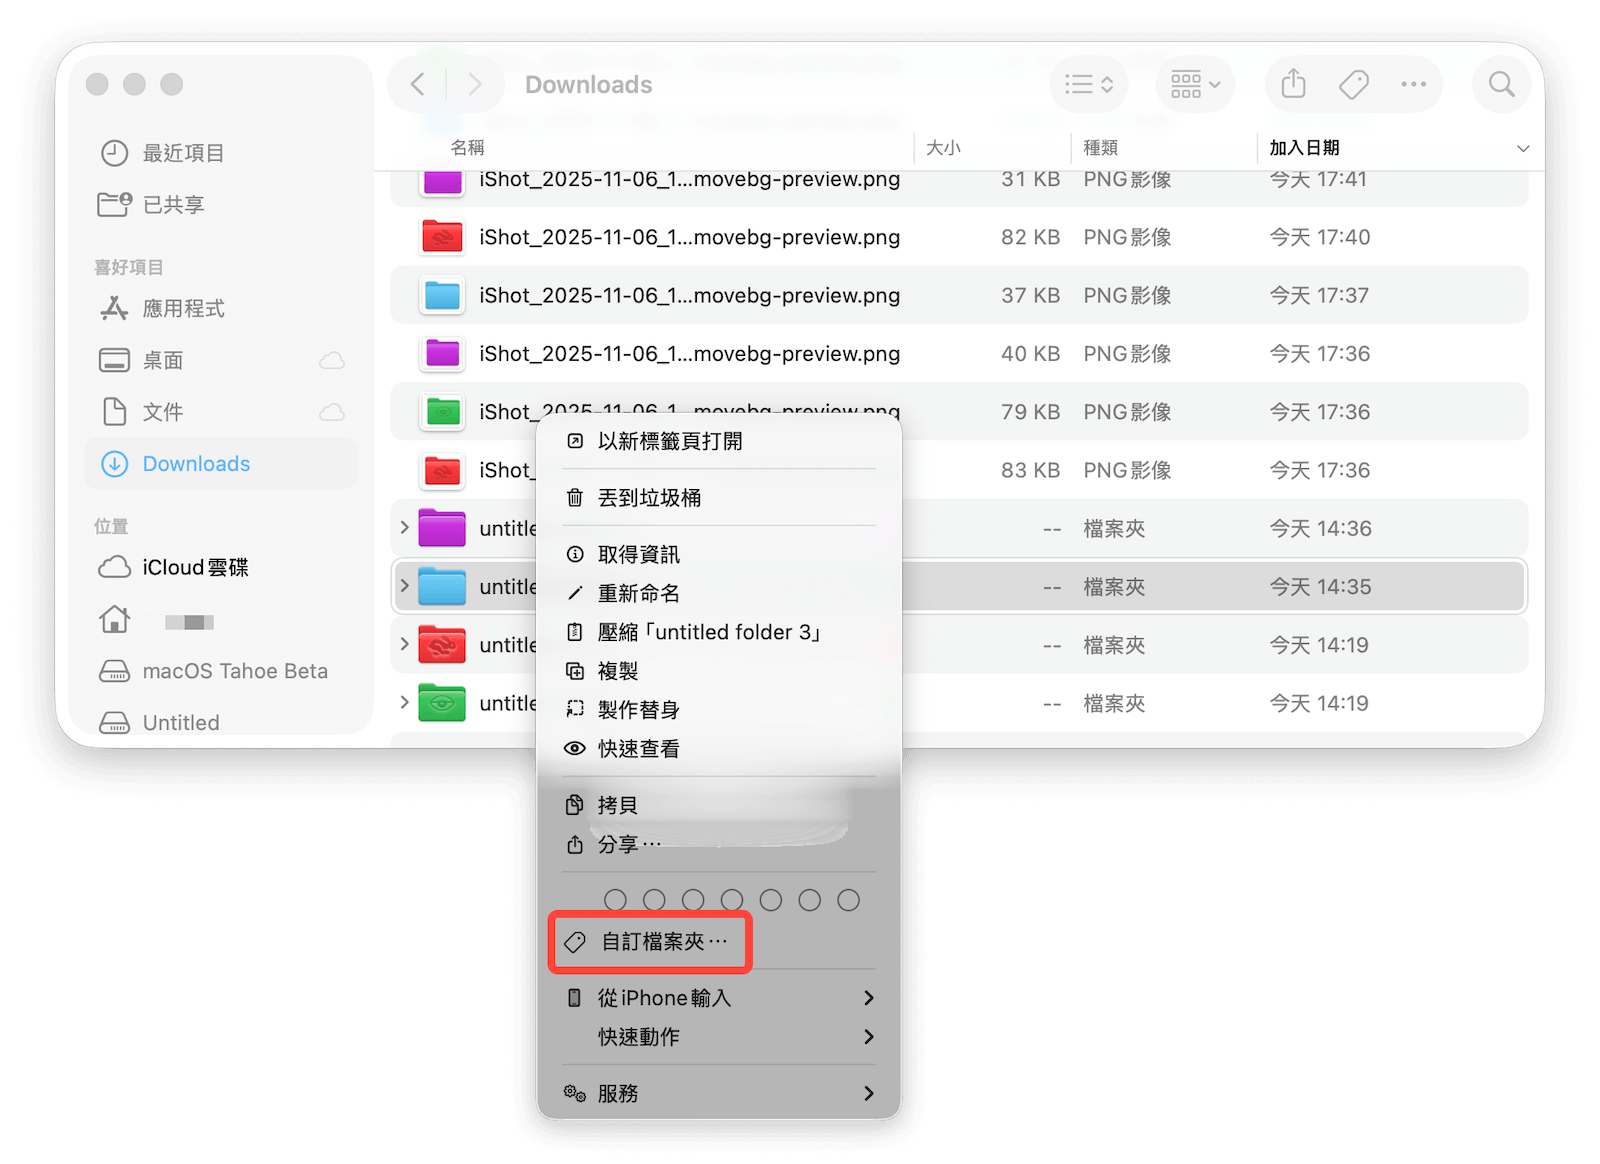The width and height of the screenshot is (1600, 1164).
Task: Choose 快速查看 from context menu
Action: point(719,748)
